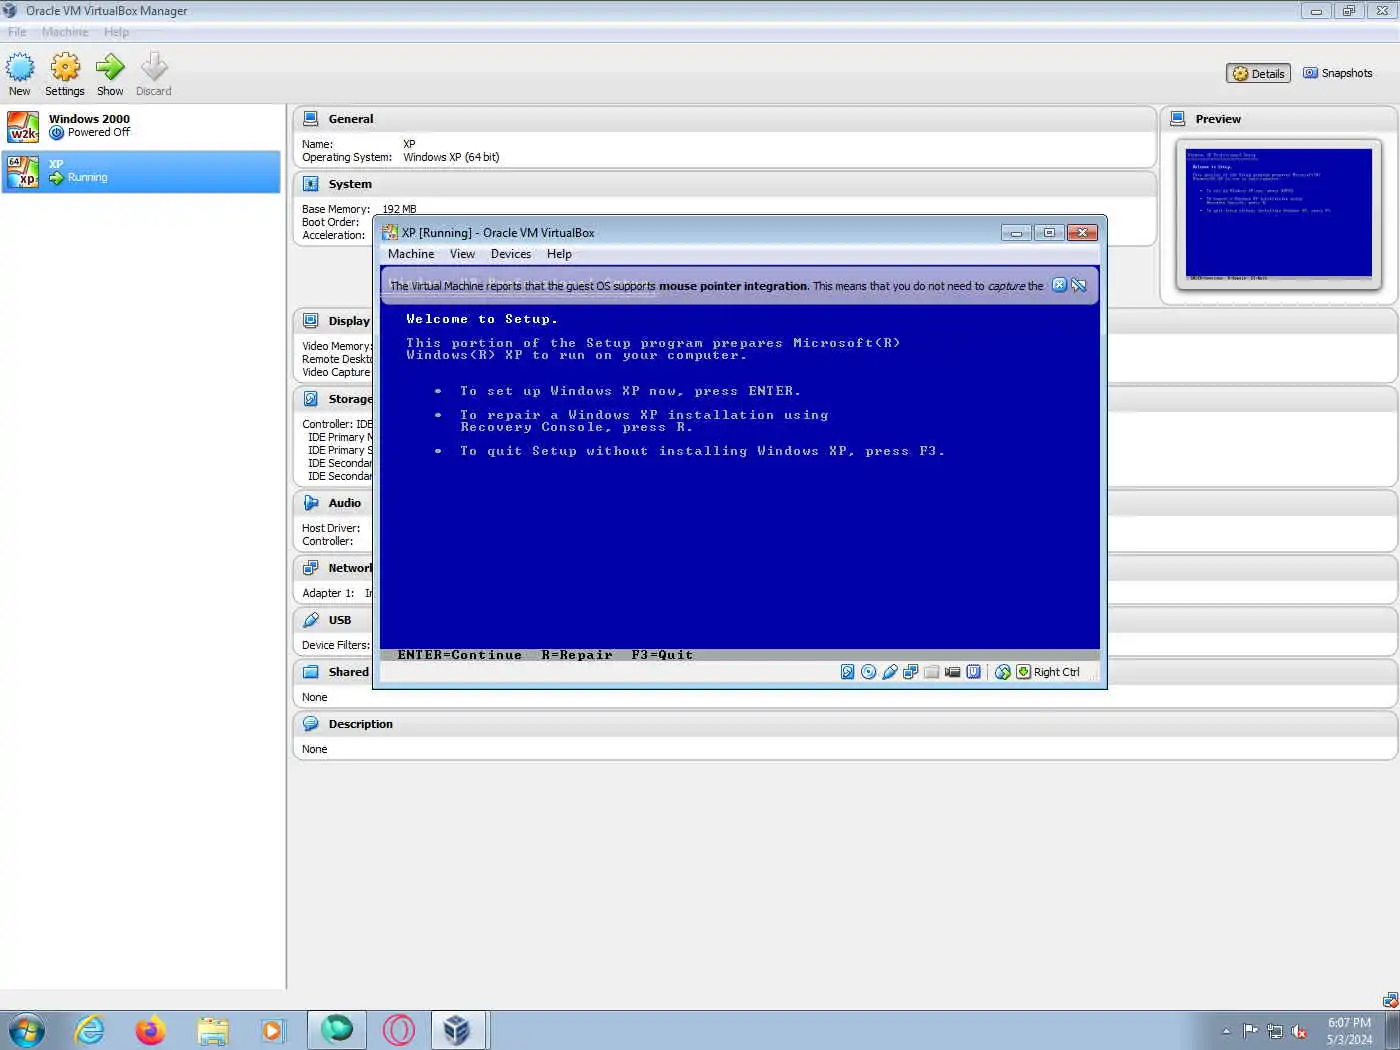The height and width of the screenshot is (1050, 1400).
Task: Click the VM preview thumbnail
Action: 1279,214
